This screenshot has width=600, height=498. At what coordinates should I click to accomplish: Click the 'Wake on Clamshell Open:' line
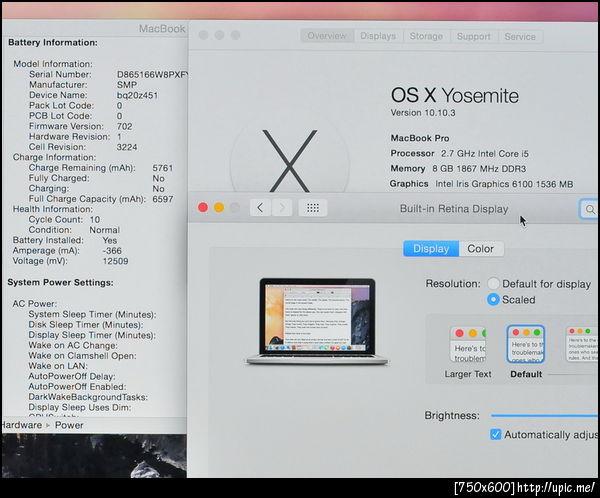tap(82, 356)
